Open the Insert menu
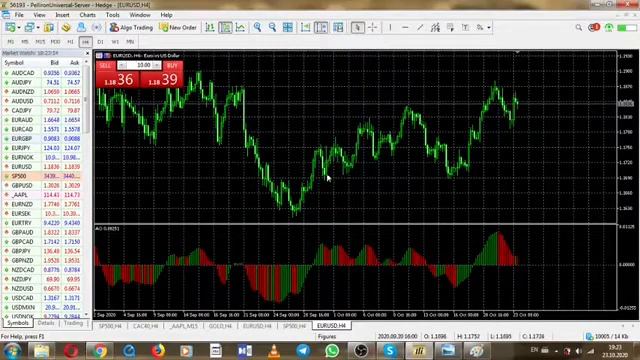The image size is (640, 360). tap(62, 15)
